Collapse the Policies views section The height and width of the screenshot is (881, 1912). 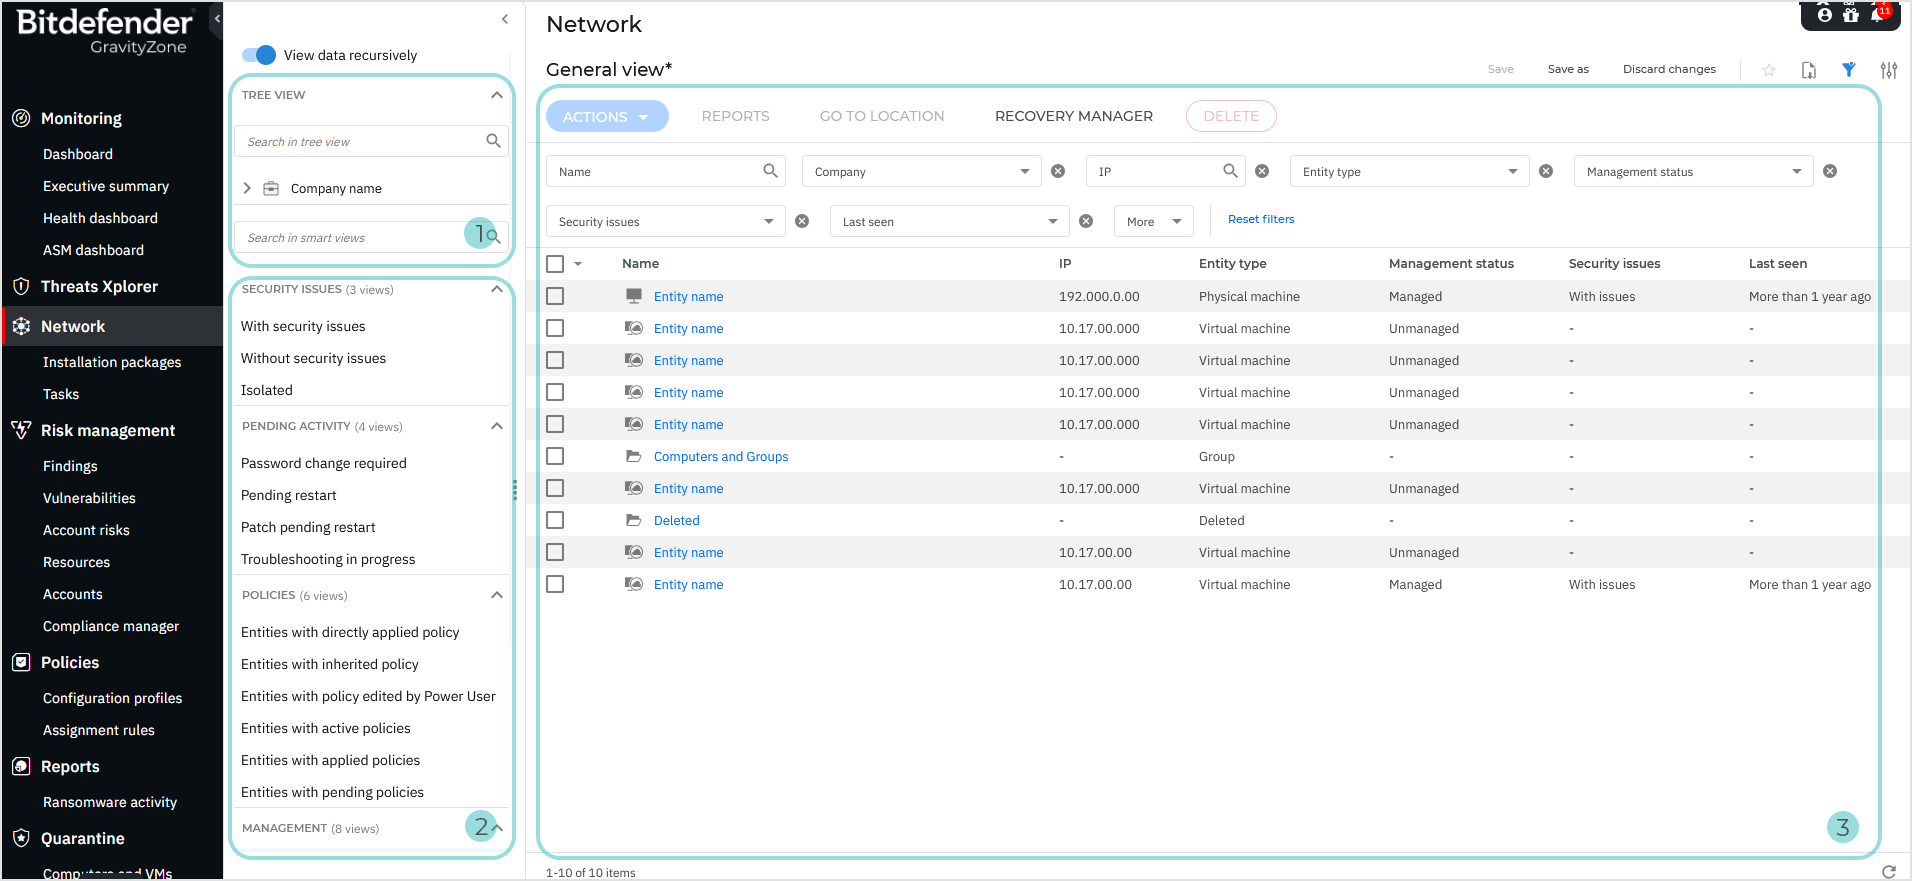(x=497, y=595)
